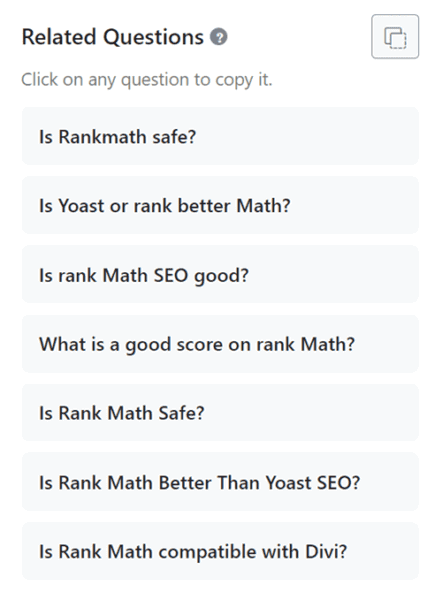Copy every related question with the top-right button
The height and width of the screenshot is (600, 442).
tap(395, 37)
